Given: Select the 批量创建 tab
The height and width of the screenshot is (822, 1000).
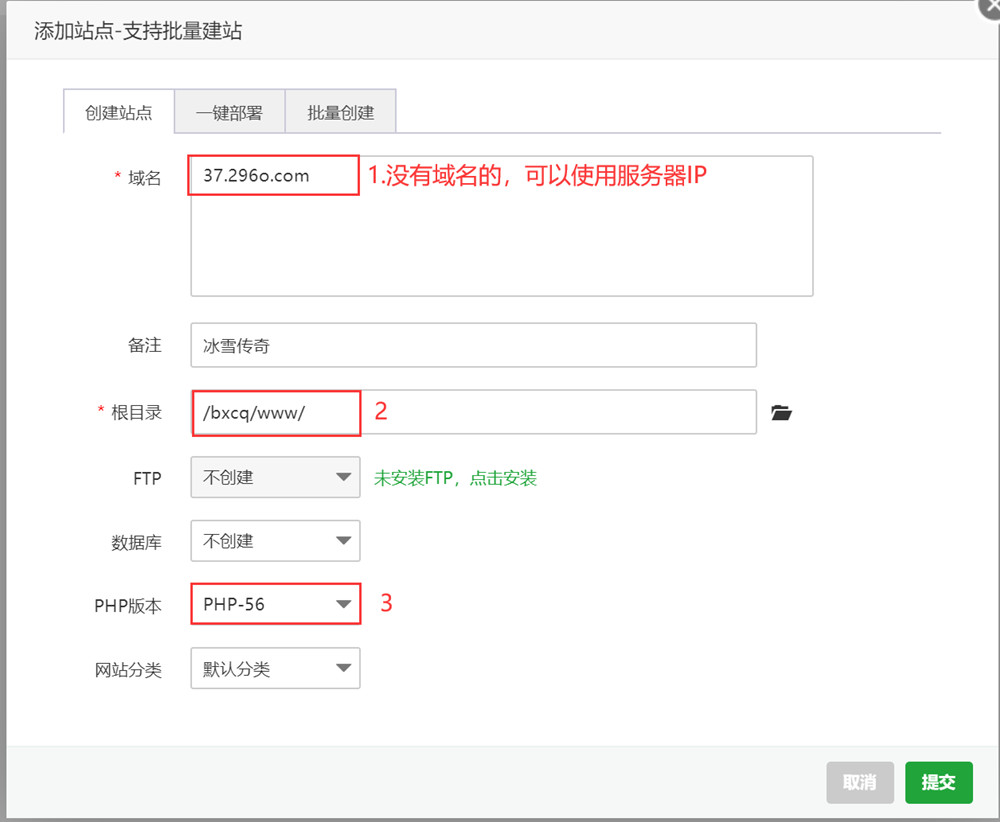Looking at the screenshot, I should point(341,112).
